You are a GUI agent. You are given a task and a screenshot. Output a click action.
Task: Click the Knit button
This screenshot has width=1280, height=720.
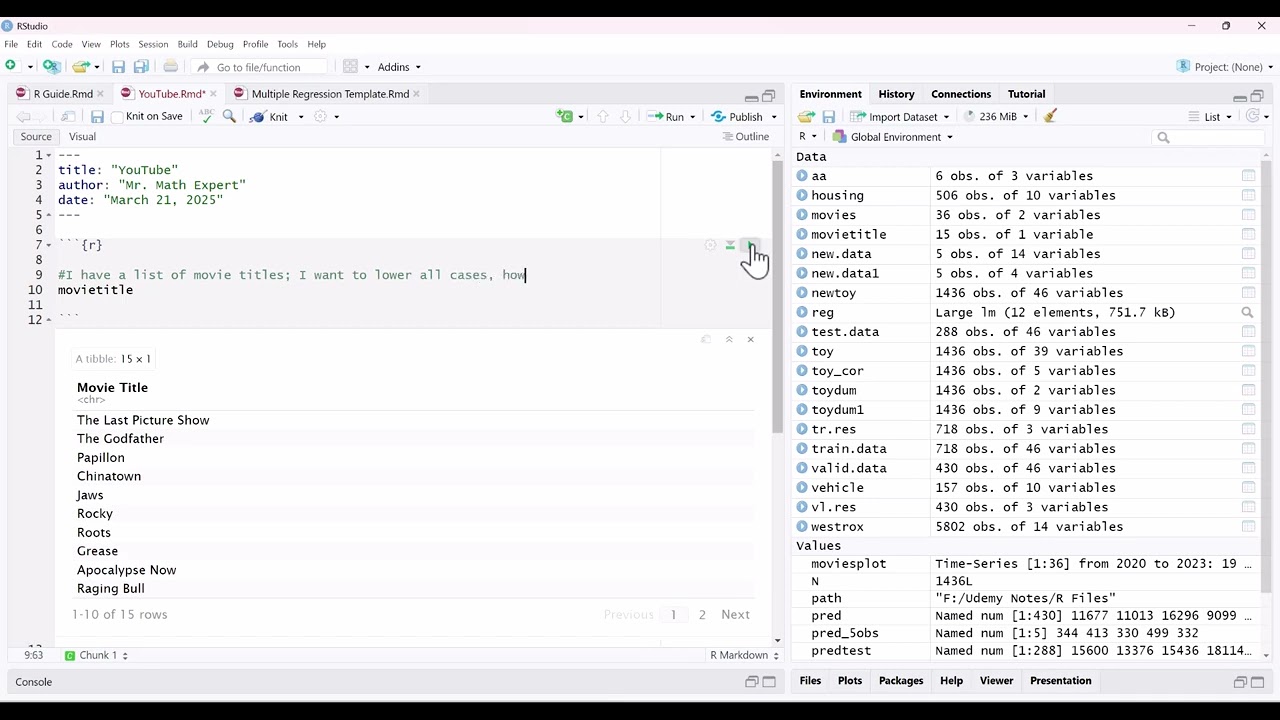coord(270,117)
